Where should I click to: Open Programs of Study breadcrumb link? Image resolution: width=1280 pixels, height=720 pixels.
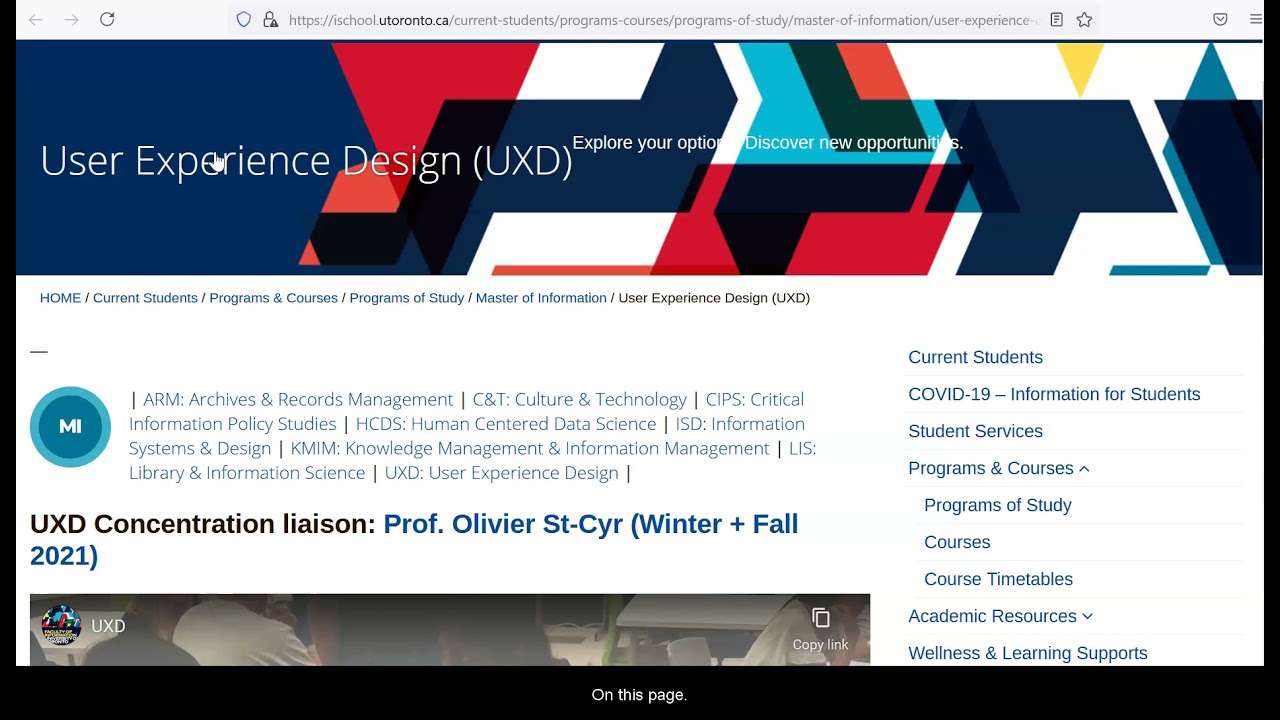click(407, 298)
